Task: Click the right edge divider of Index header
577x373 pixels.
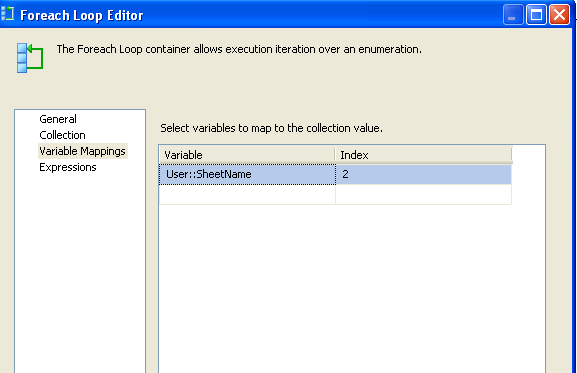Action: pos(511,155)
